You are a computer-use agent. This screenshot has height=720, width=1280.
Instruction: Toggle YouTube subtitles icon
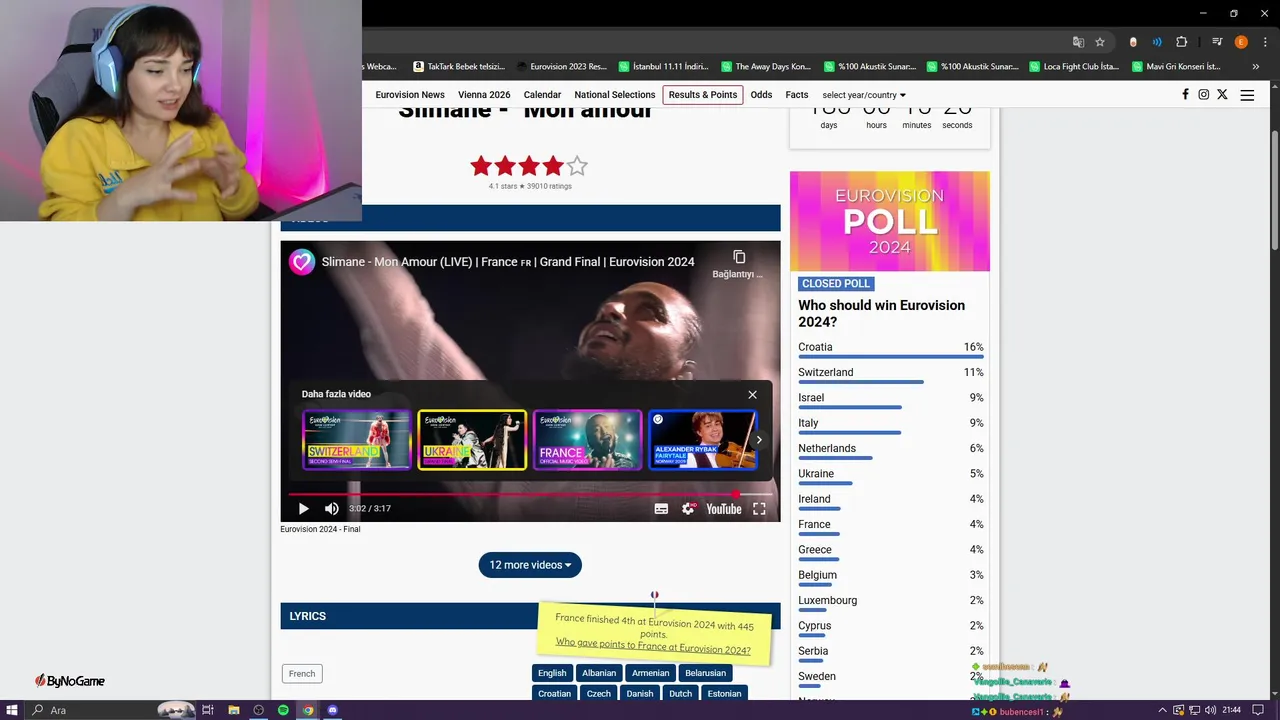click(x=661, y=509)
